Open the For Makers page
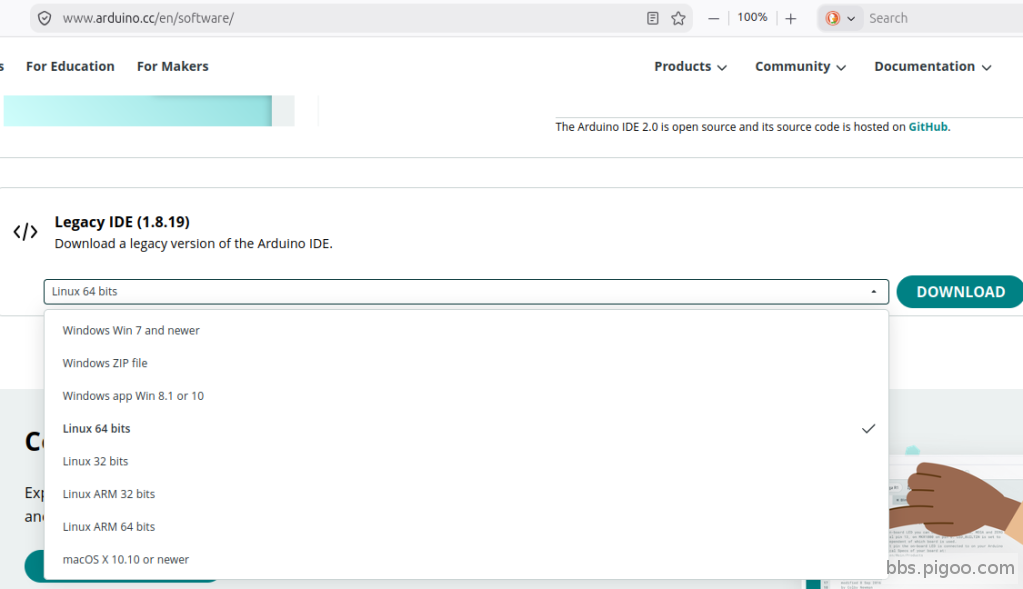This screenshot has width=1023, height=589. (x=173, y=67)
